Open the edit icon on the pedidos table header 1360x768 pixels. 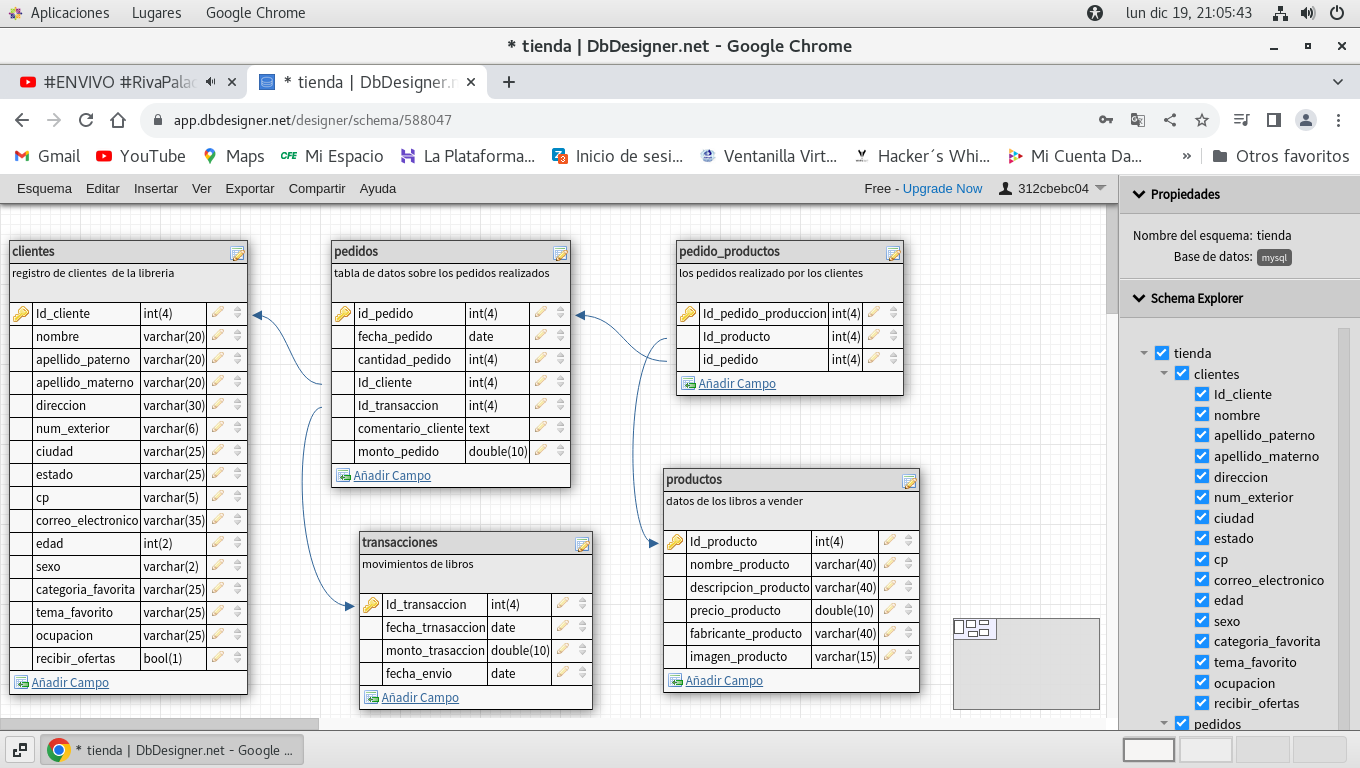(560, 253)
